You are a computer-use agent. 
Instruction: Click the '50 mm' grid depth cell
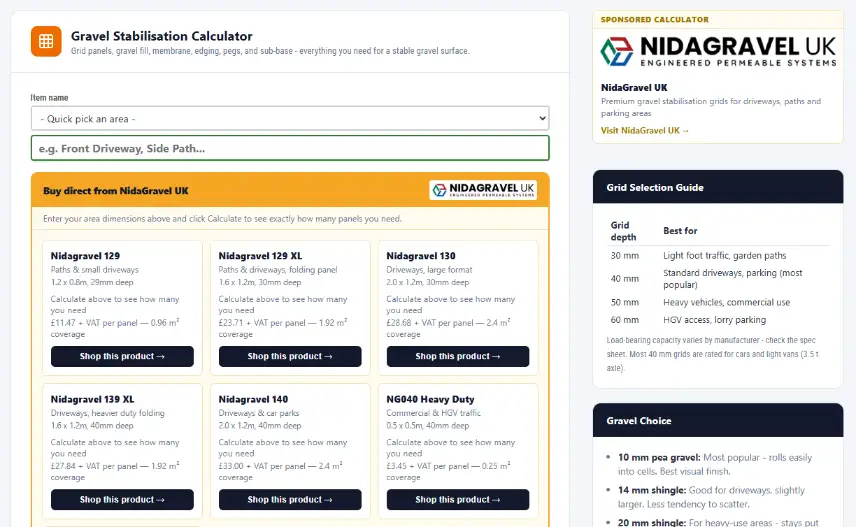[x=625, y=302]
